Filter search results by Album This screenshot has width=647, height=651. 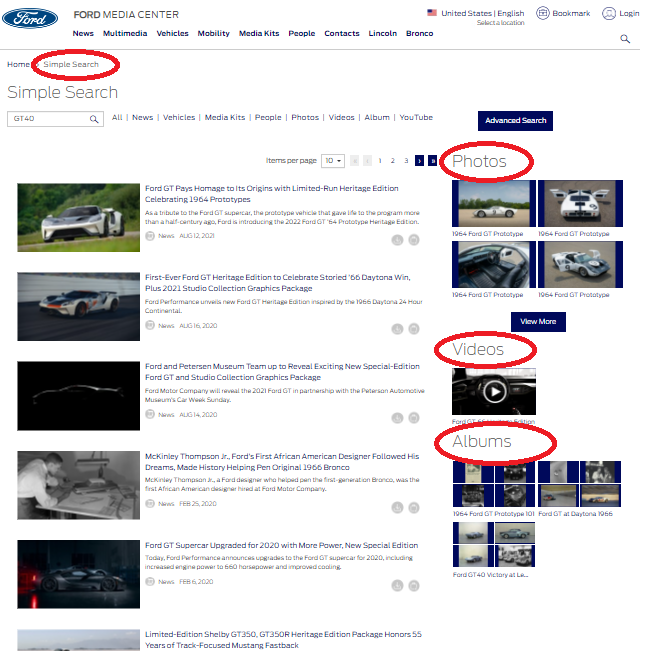click(x=377, y=117)
